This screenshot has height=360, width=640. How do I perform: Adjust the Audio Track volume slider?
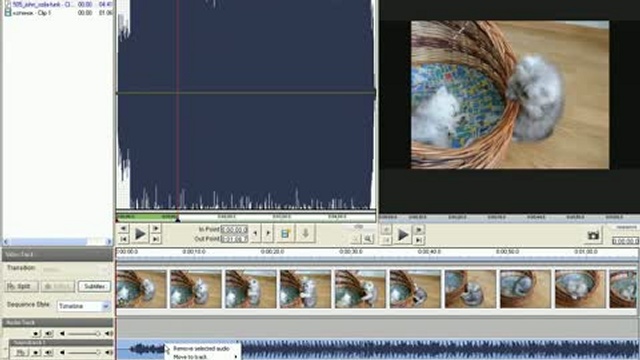pyautogui.click(x=83, y=334)
